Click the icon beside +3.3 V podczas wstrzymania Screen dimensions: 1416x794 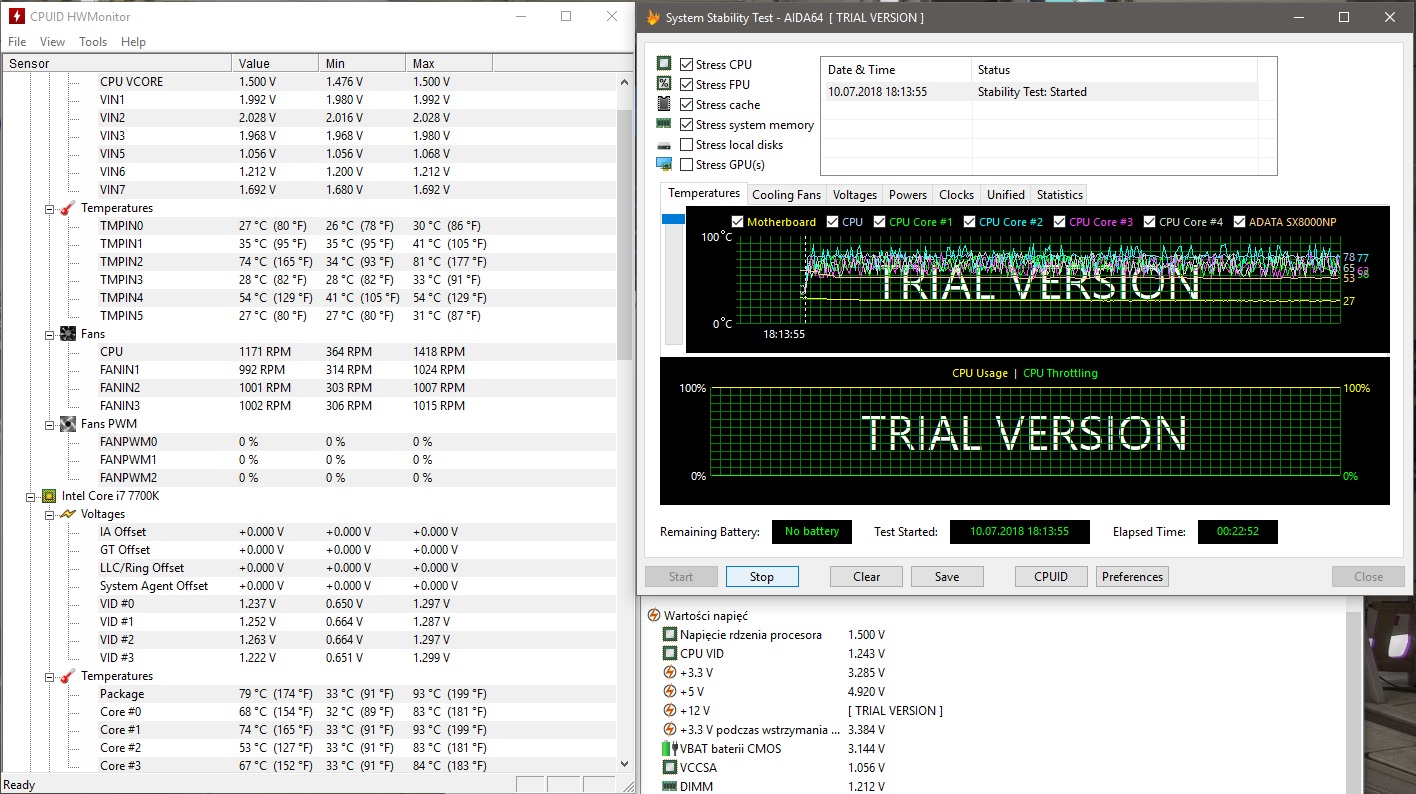point(670,730)
